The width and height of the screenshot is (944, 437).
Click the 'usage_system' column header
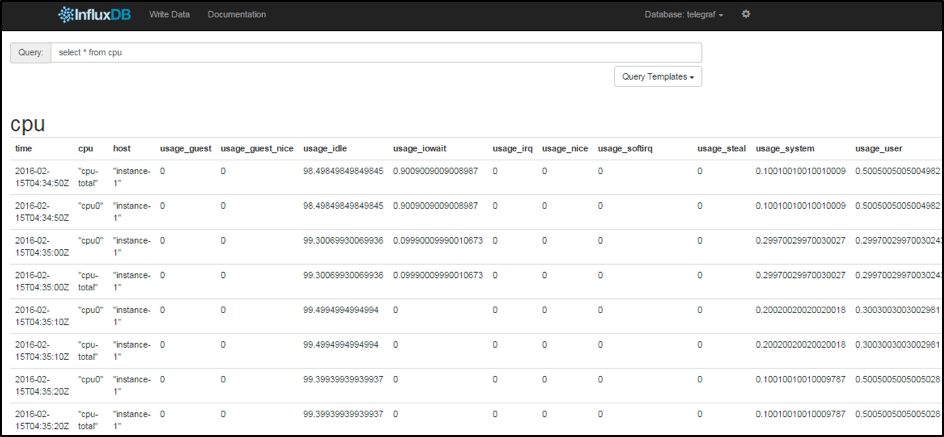click(787, 149)
